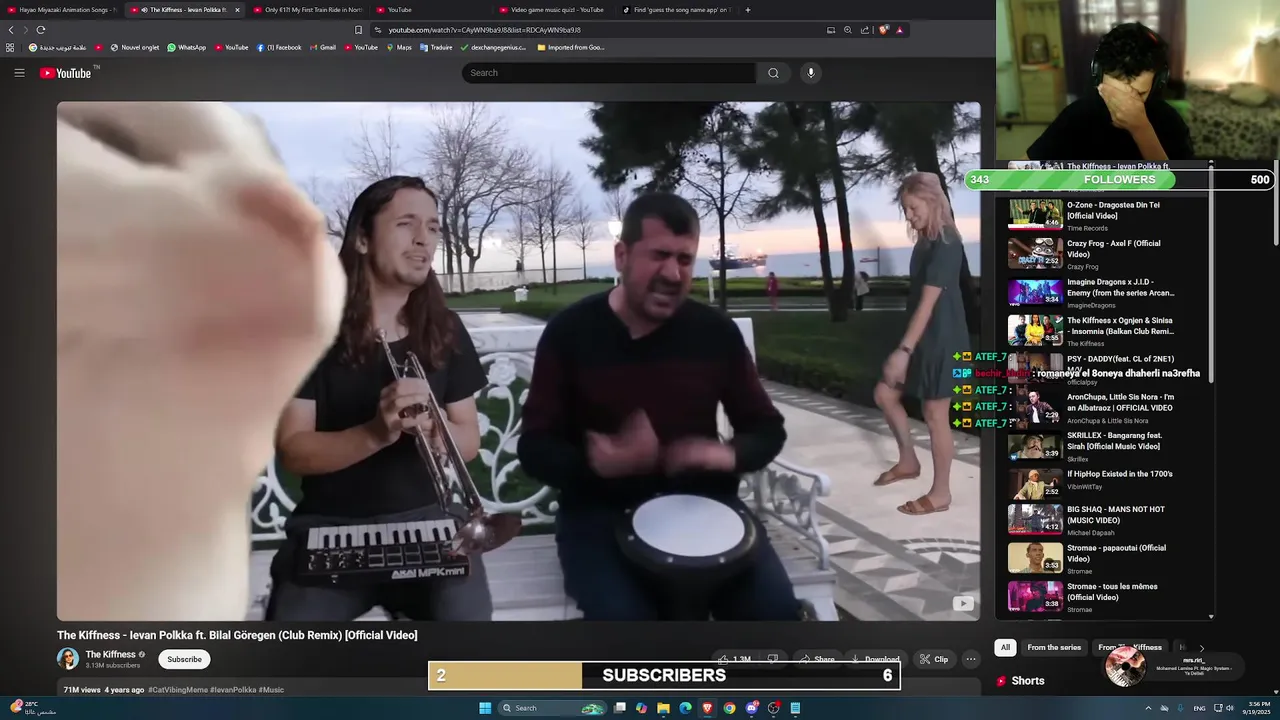
Task: Open the ENG language indicator
Action: [x=1199, y=708]
